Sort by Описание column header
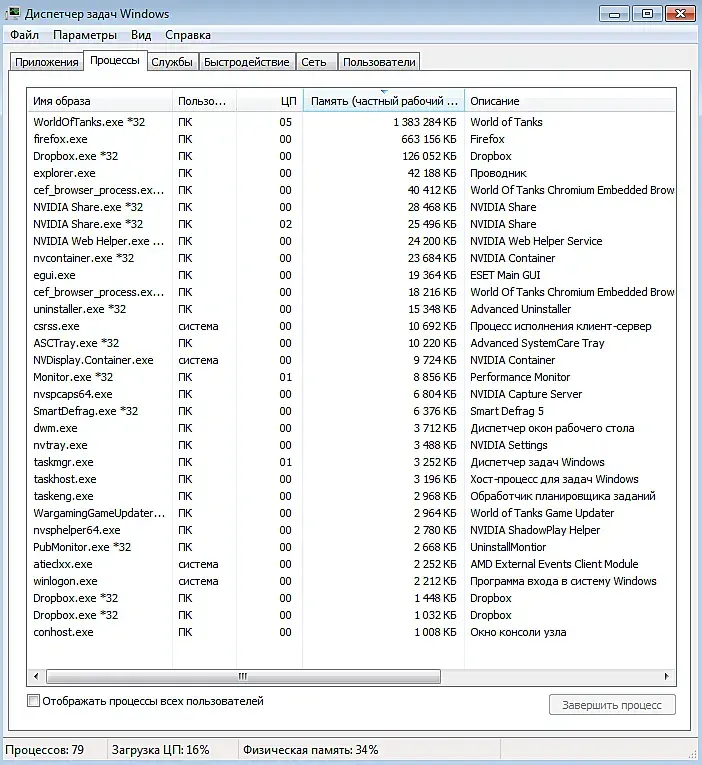The width and height of the screenshot is (702, 765). 570,101
